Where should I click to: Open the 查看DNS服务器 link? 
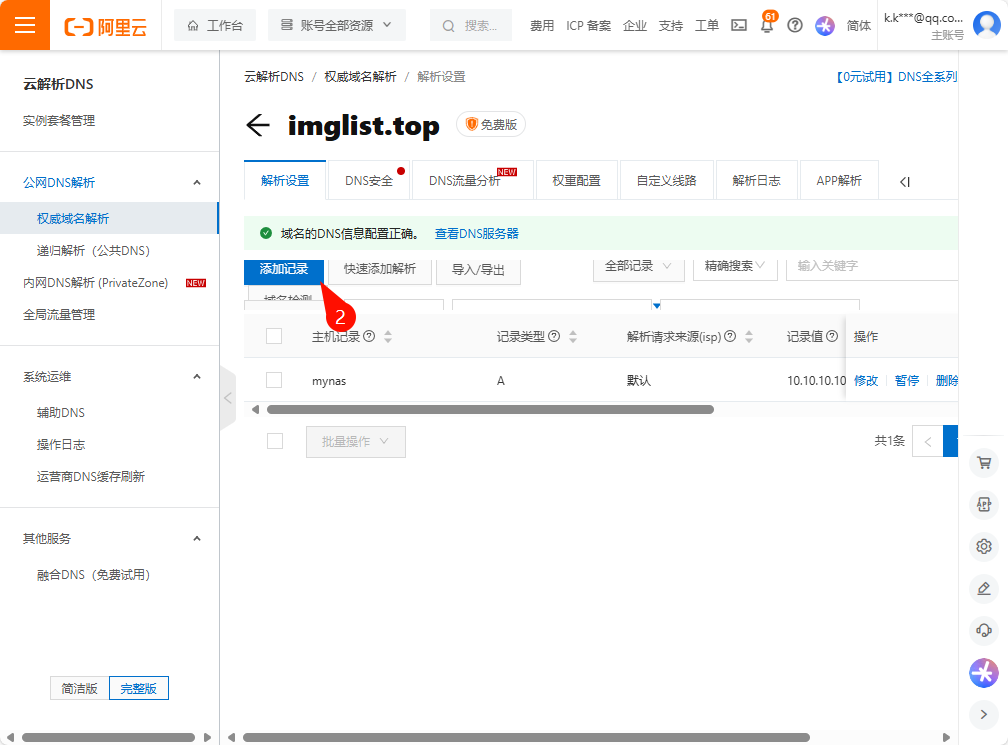[476, 233]
